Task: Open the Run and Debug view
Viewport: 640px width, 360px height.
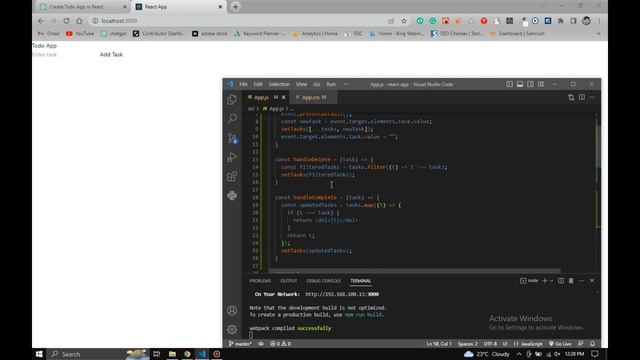Action: tap(232, 157)
